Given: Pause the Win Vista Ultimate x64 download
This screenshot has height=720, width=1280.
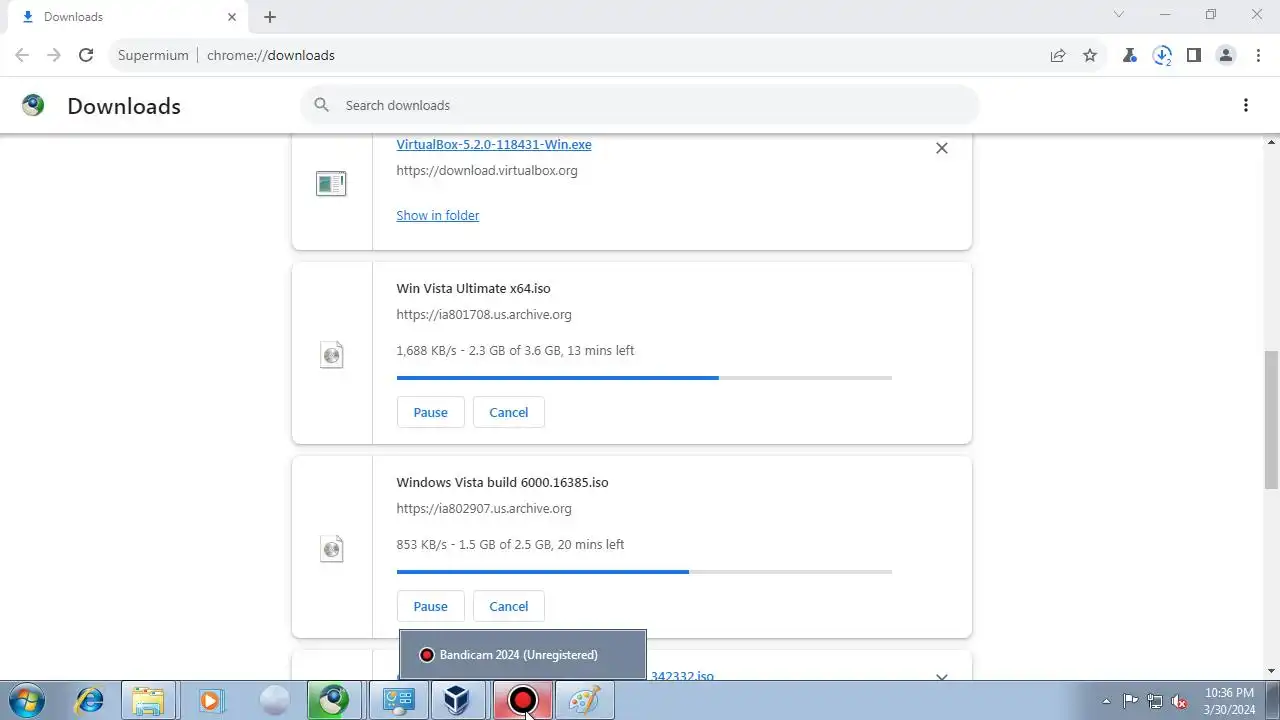Looking at the screenshot, I should [431, 412].
